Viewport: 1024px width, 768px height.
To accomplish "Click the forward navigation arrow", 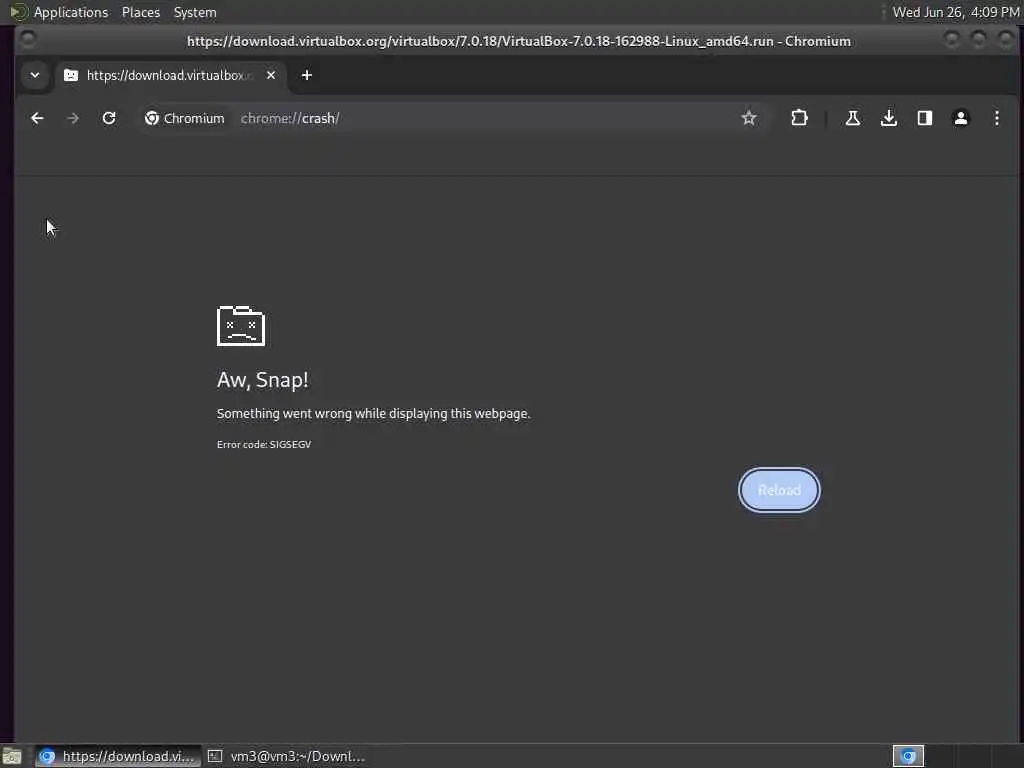I will click(73, 118).
